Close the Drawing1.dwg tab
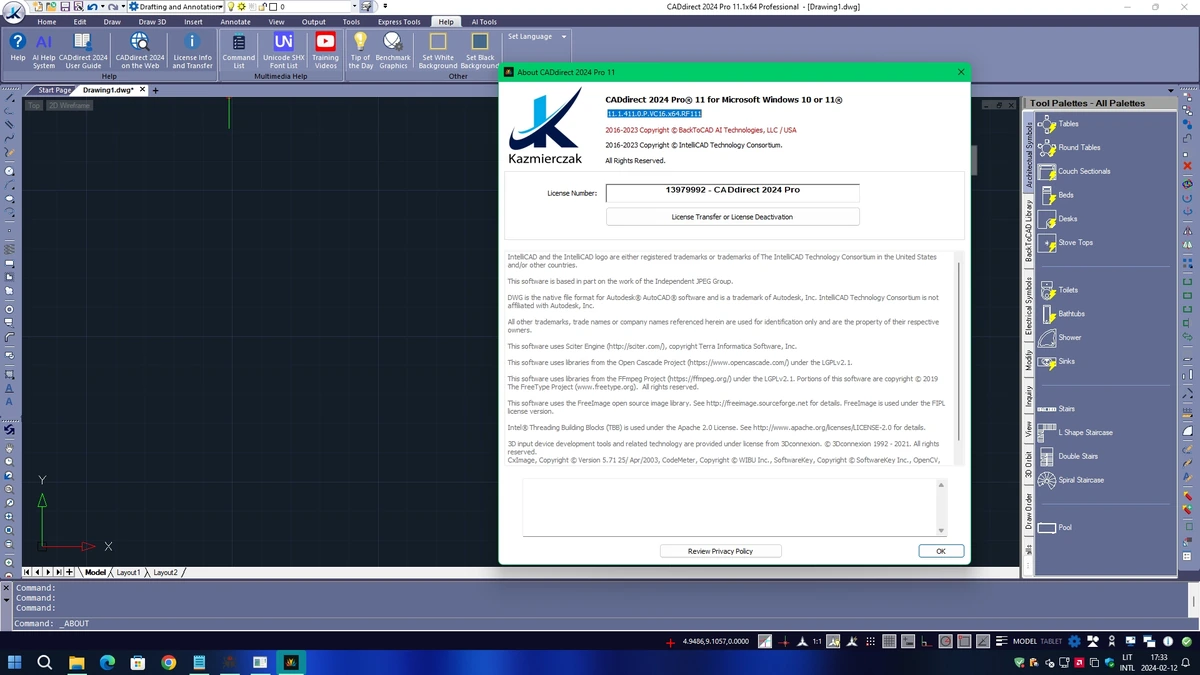1200x675 pixels. [142, 90]
